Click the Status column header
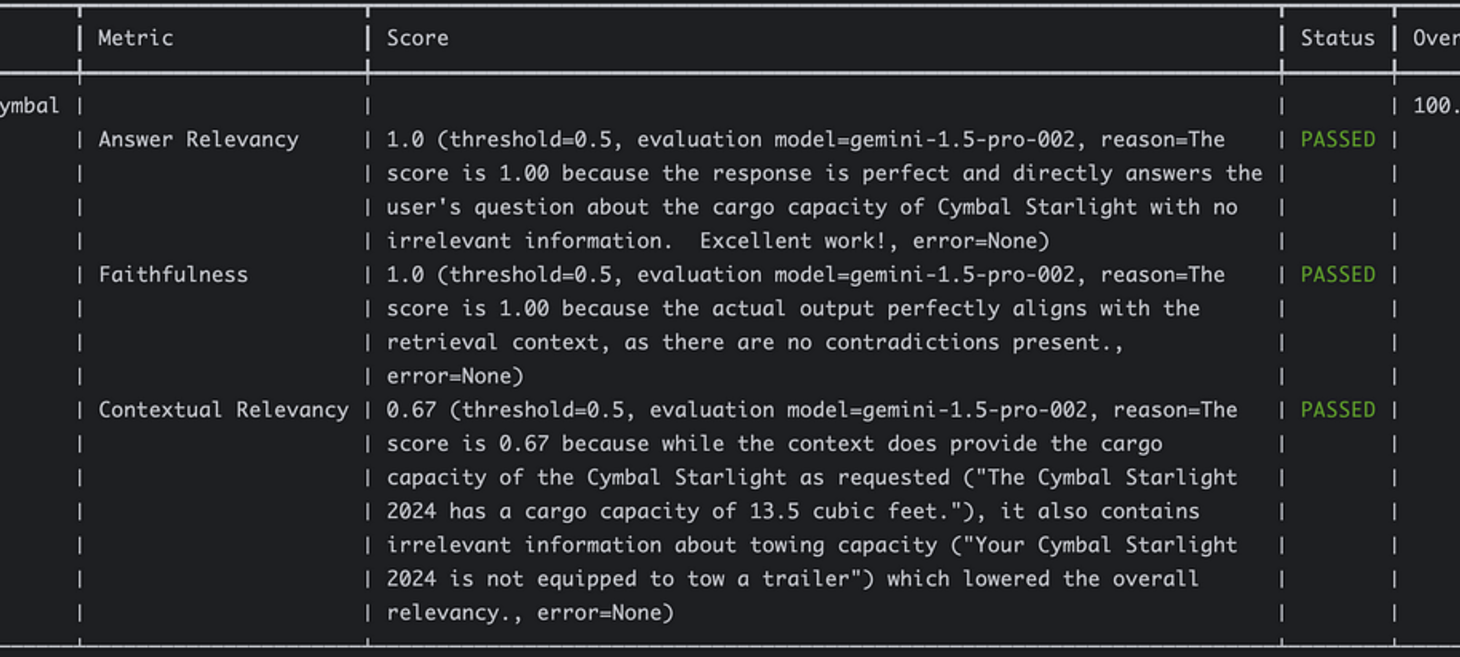The image size is (1460, 657). tap(1337, 38)
